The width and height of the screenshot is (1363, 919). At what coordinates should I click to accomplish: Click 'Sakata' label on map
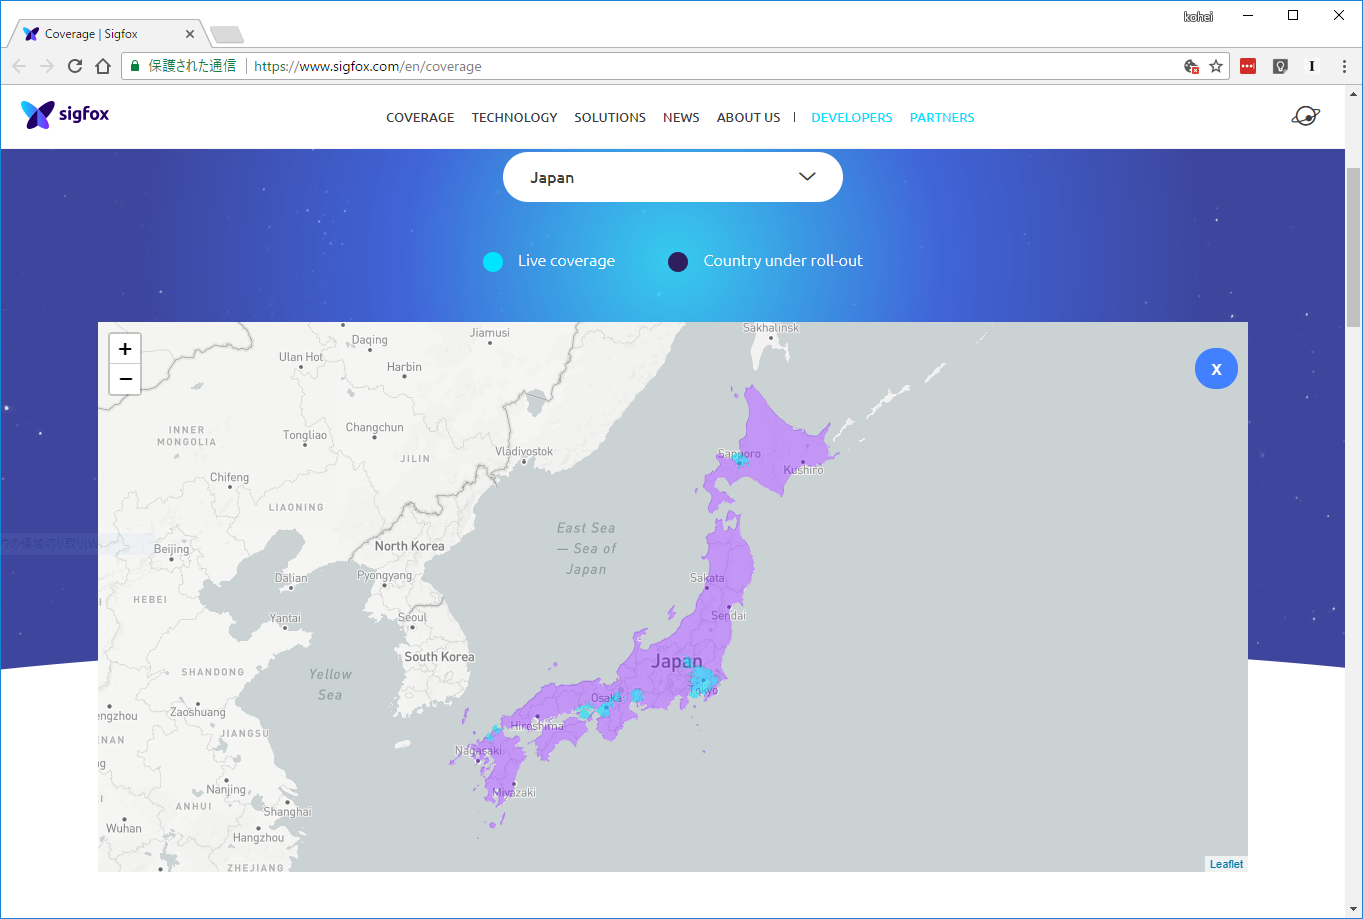707,578
